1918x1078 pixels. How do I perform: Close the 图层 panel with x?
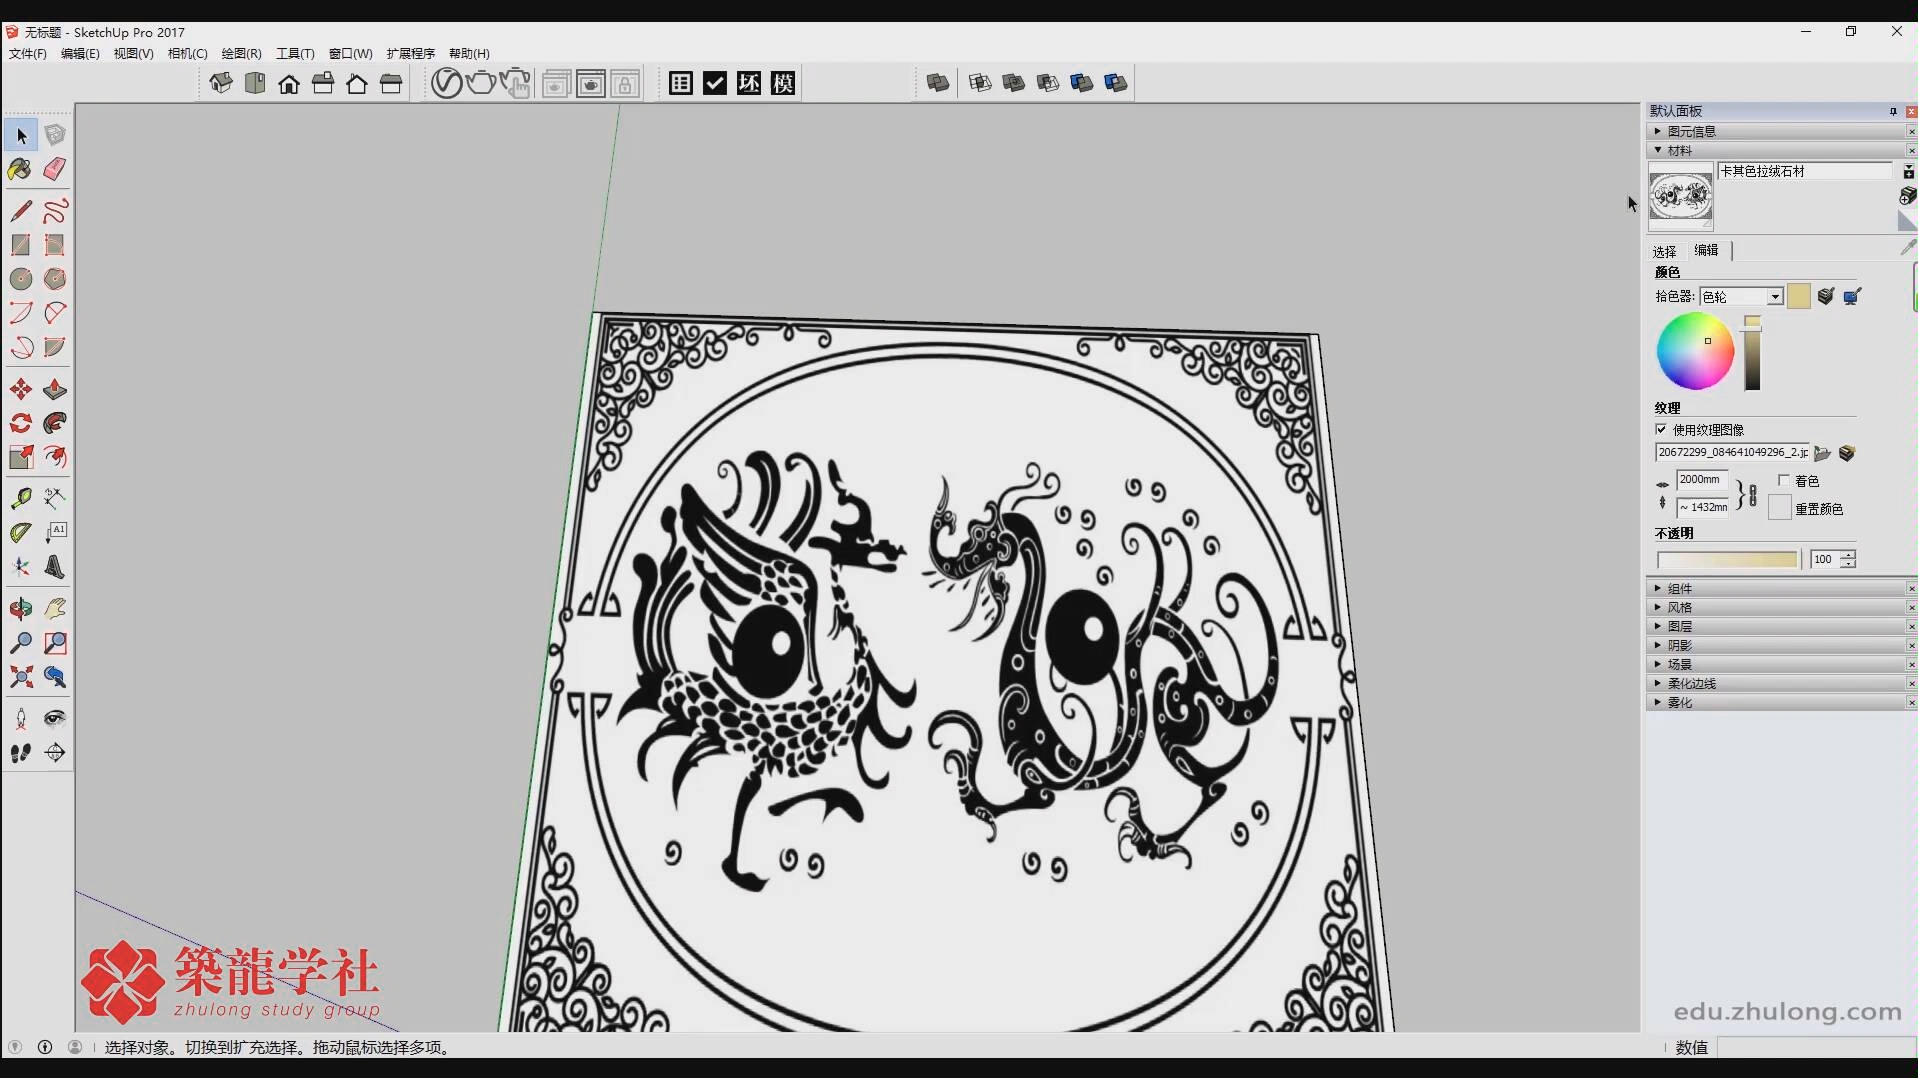tap(1912, 627)
